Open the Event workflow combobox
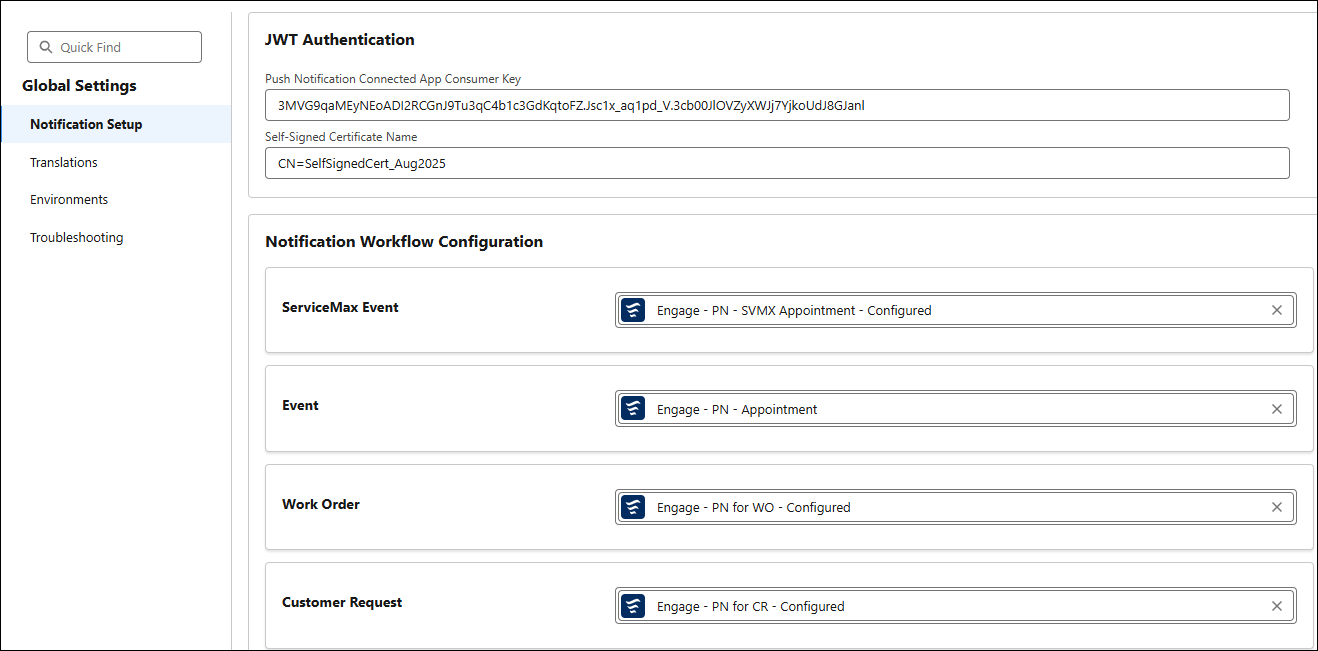This screenshot has width=1318, height=651. 955,409
